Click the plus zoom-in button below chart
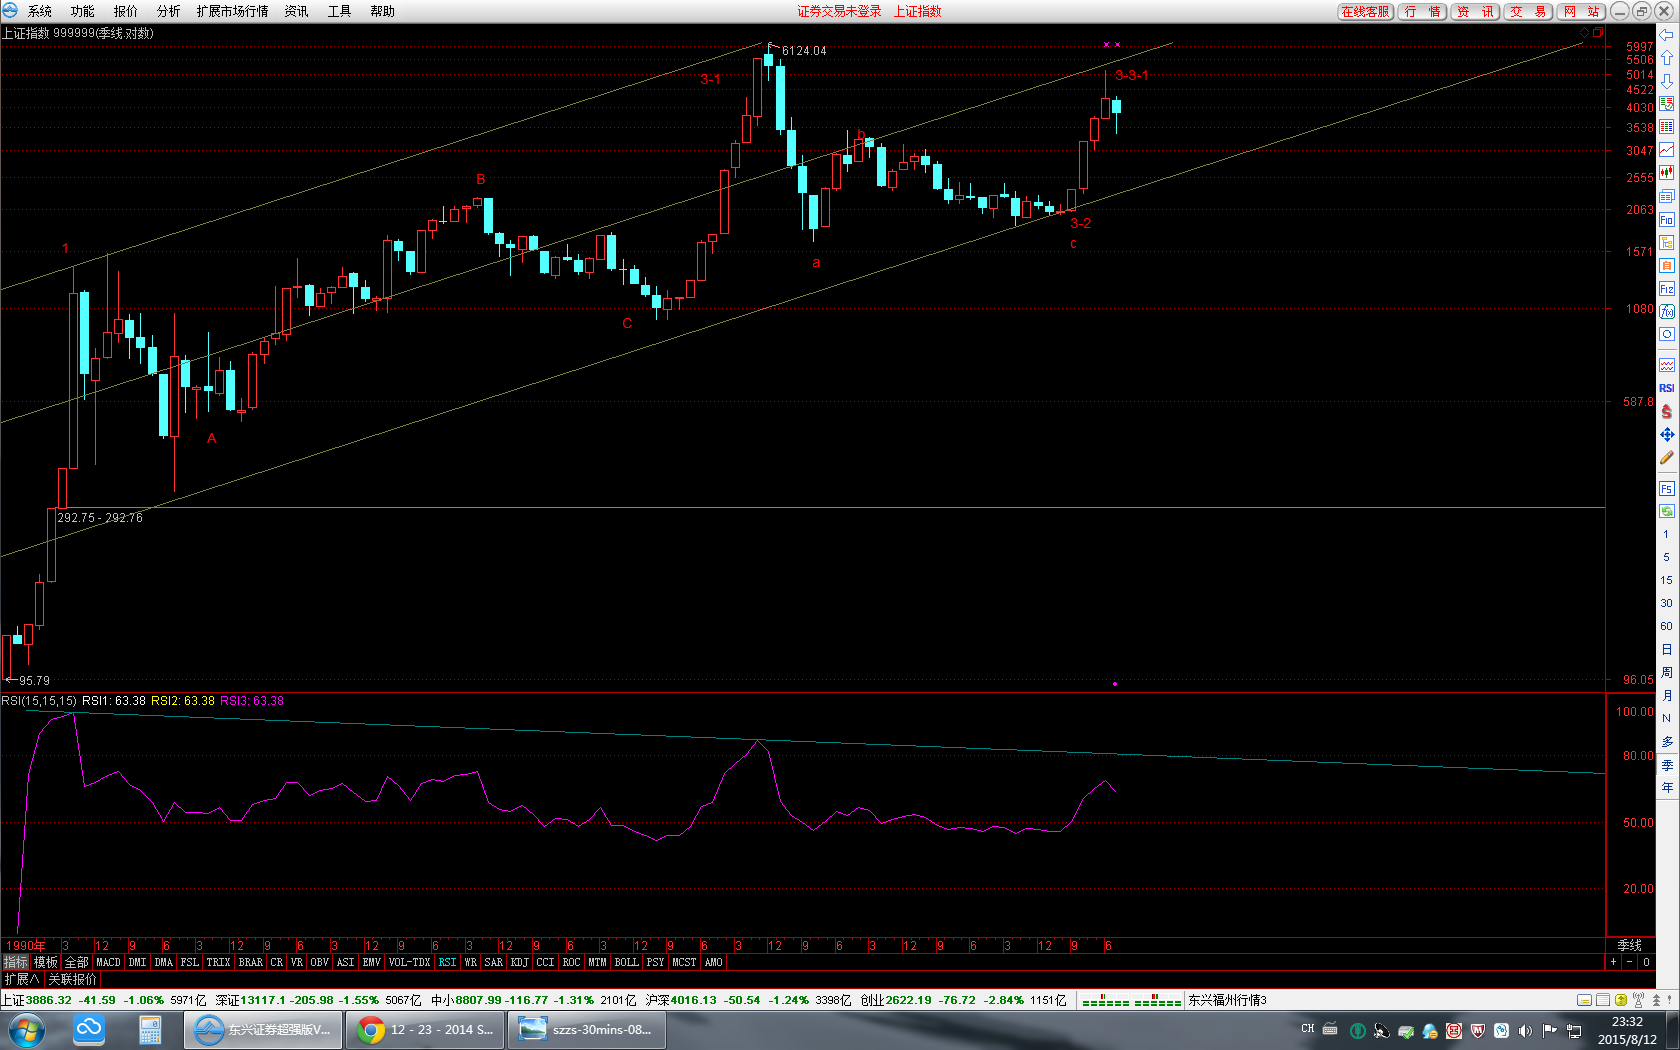1680x1050 pixels. click(1613, 962)
